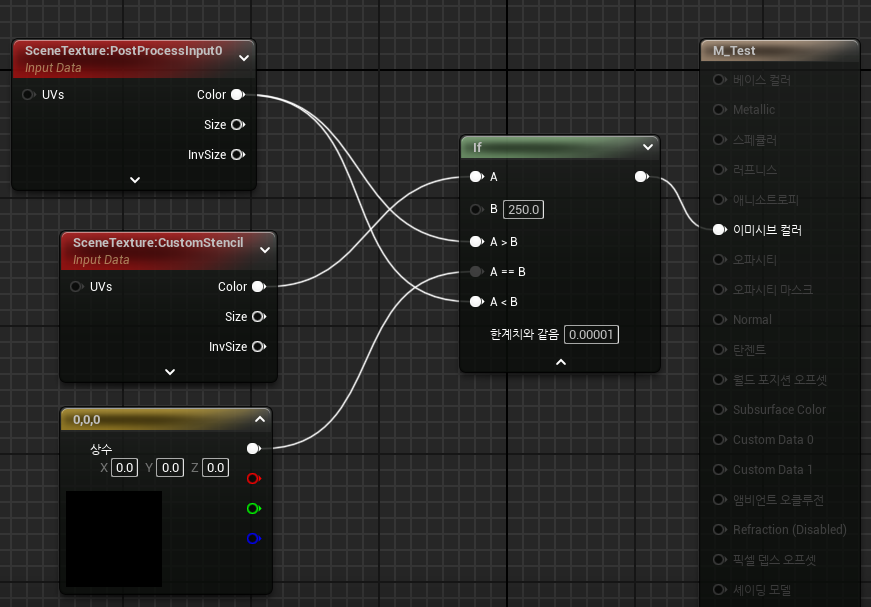This screenshot has height=607, width=871.
Task: Select the M_Test node title
Action: pyautogui.click(x=734, y=51)
